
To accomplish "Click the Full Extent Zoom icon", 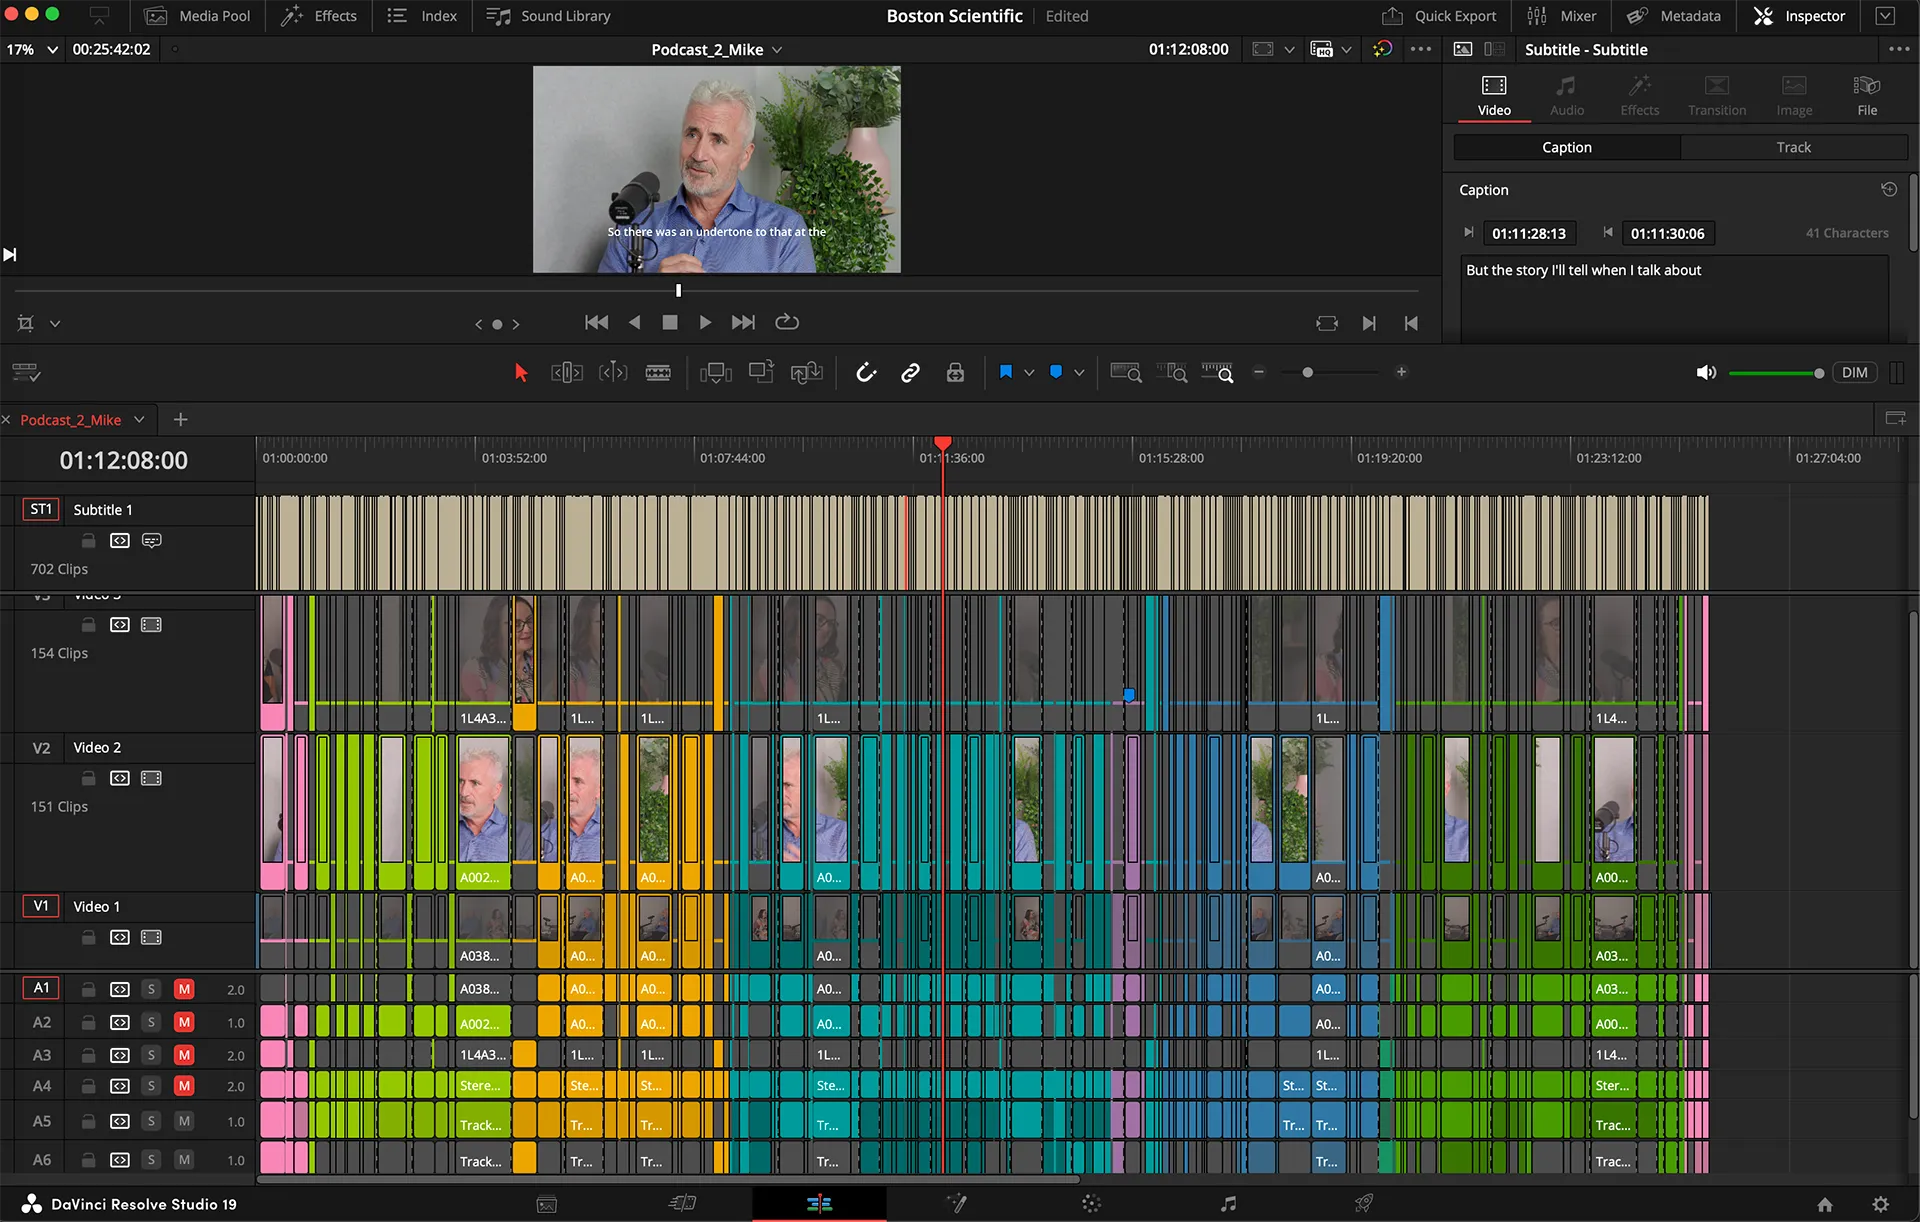I will (x=1126, y=373).
